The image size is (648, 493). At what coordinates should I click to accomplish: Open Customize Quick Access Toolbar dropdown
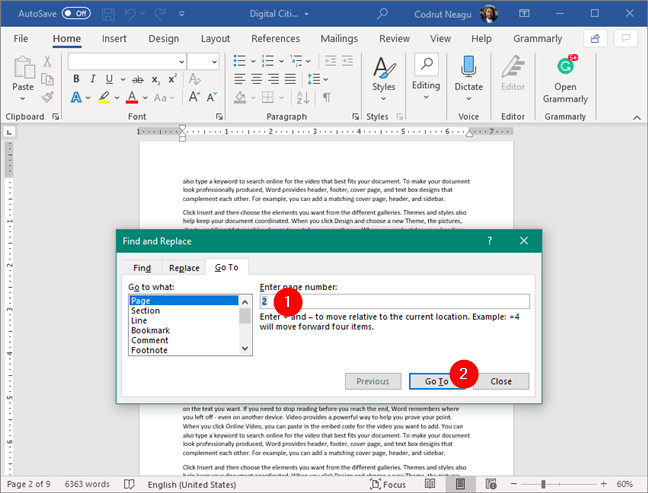click(181, 14)
